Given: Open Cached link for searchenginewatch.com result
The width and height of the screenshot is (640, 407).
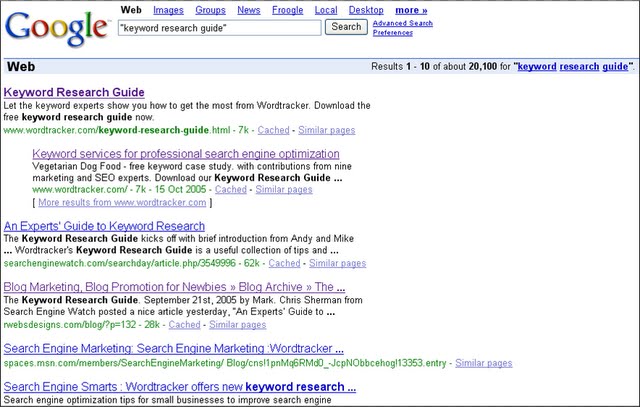Looking at the screenshot, I should click(284, 263).
